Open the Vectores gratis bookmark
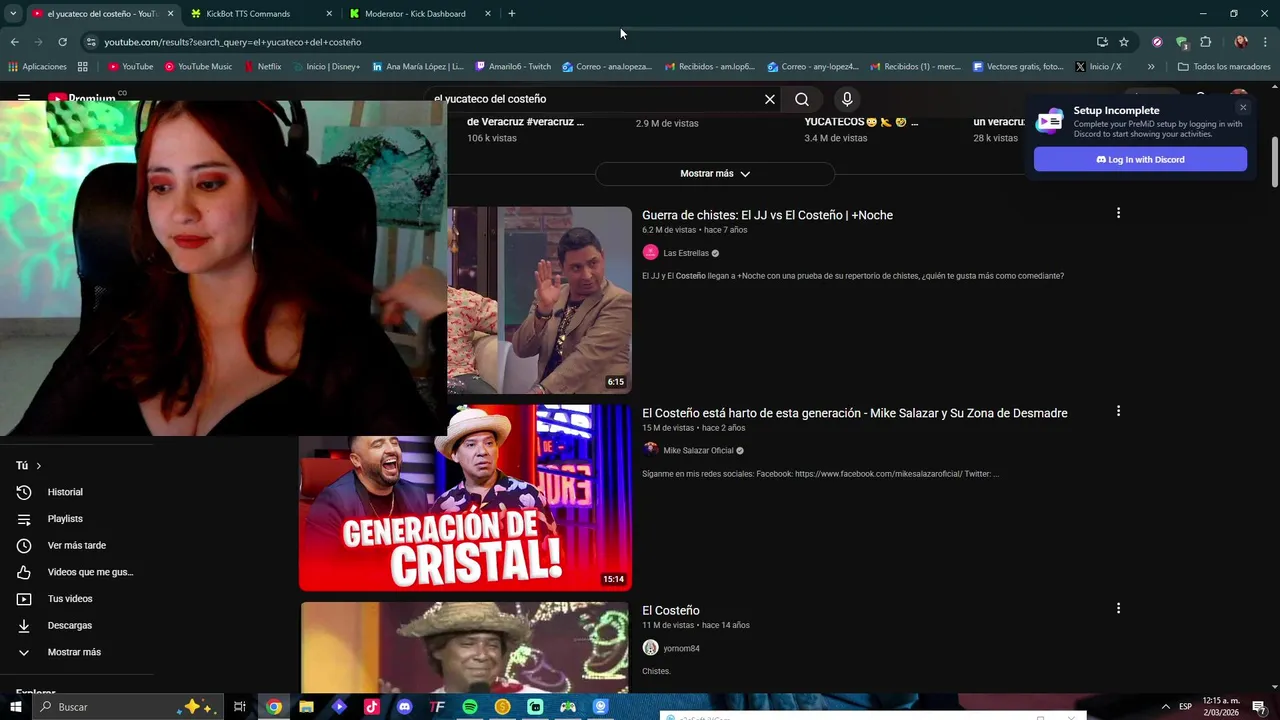Image resolution: width=1280 pixels, height=720 pixels. coord(1018,67)
